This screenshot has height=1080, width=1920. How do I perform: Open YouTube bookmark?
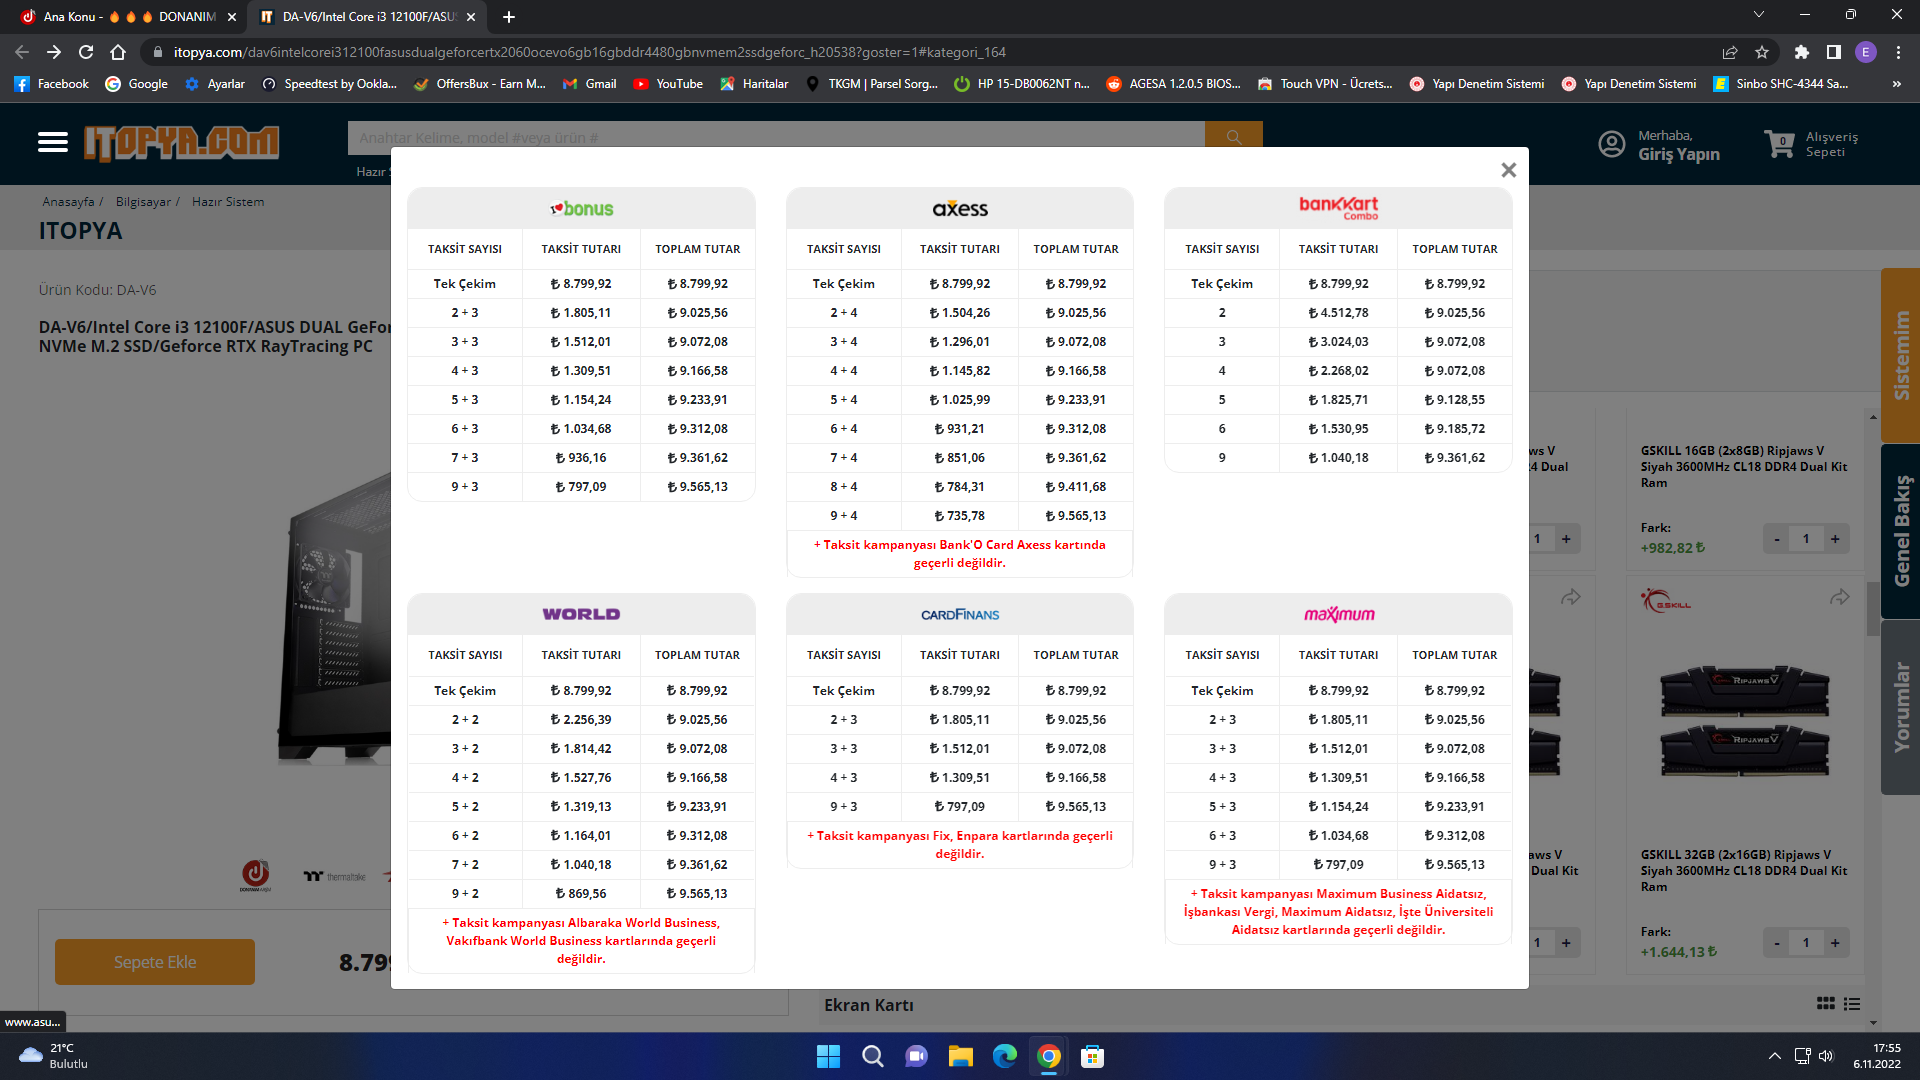(668, 84)
